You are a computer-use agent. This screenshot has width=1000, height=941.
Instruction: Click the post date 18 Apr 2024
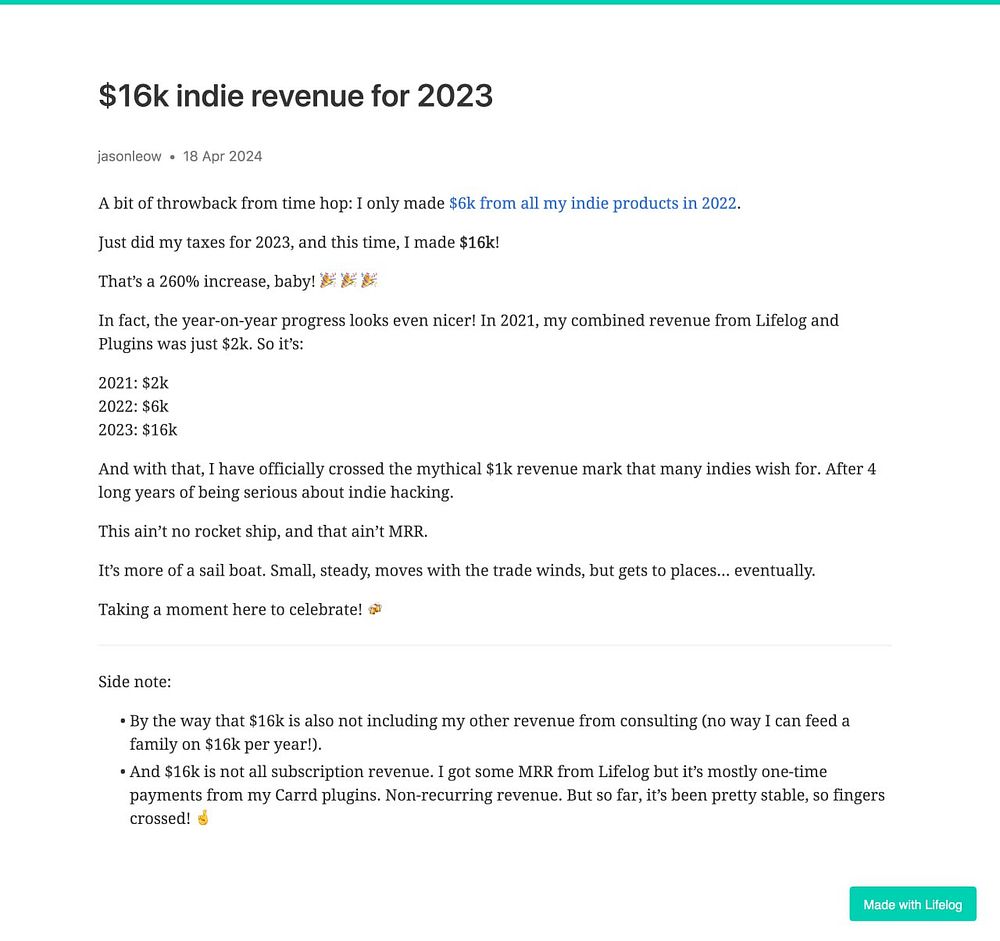(x=222, y=156)
